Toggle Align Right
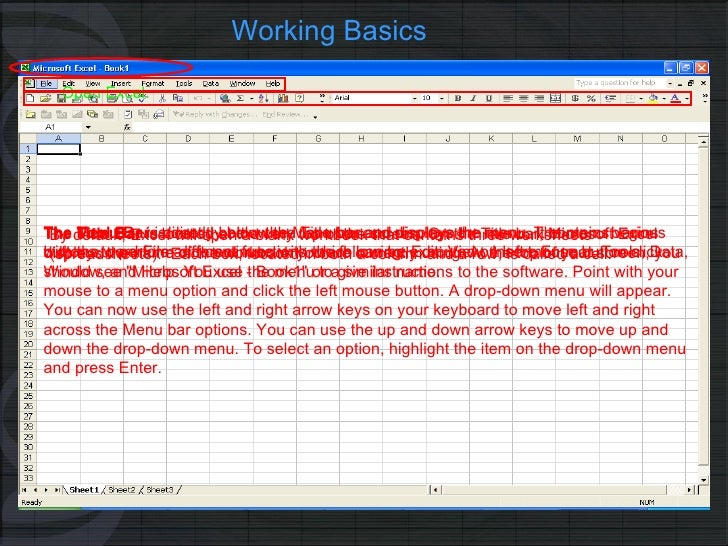The width and height of the screenshot is (728, 546). click(540, 98)
